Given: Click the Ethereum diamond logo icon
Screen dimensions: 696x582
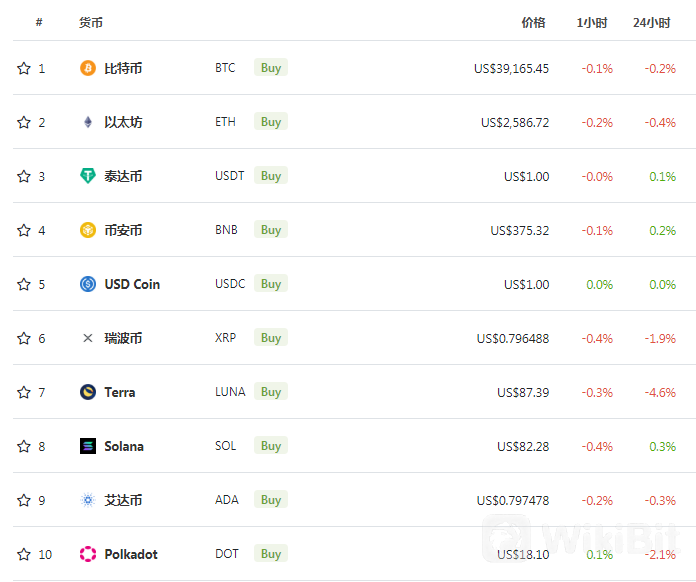Looking at the screenshot, I should point(88,122).
